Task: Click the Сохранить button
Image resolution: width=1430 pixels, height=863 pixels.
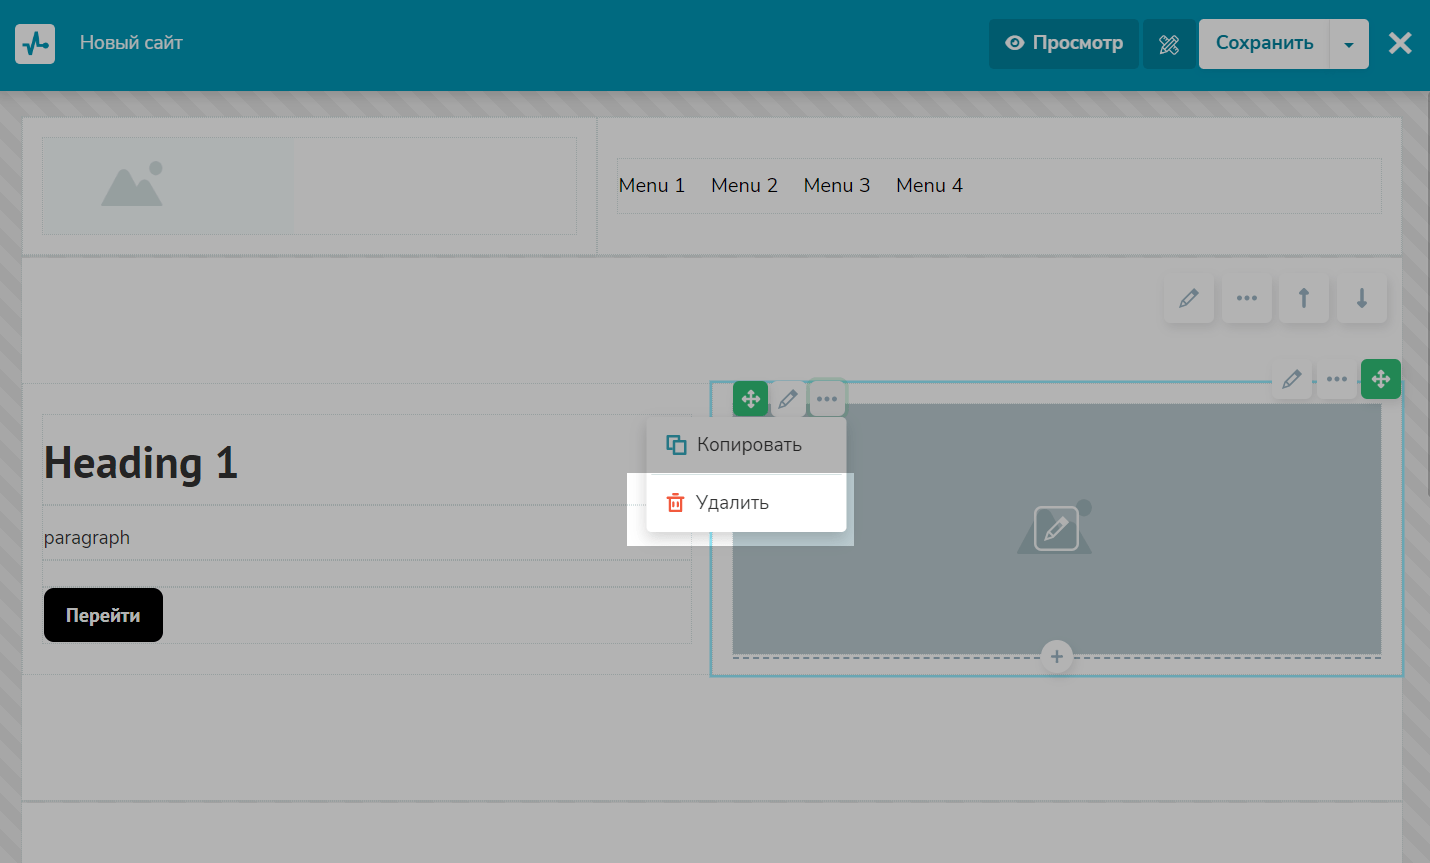Action: (x=1264, y=44)
